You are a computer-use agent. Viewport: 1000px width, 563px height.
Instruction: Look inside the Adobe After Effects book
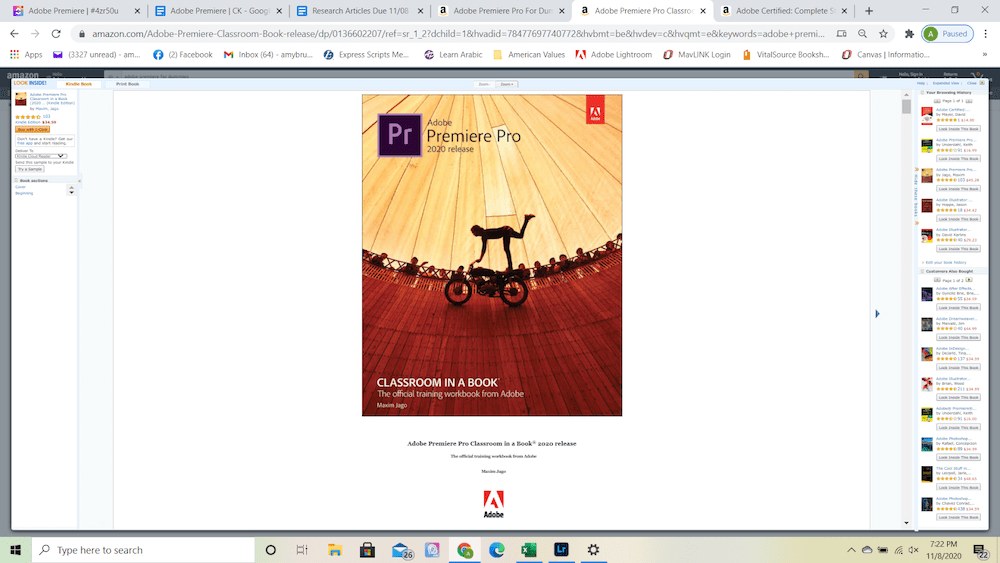959,307
